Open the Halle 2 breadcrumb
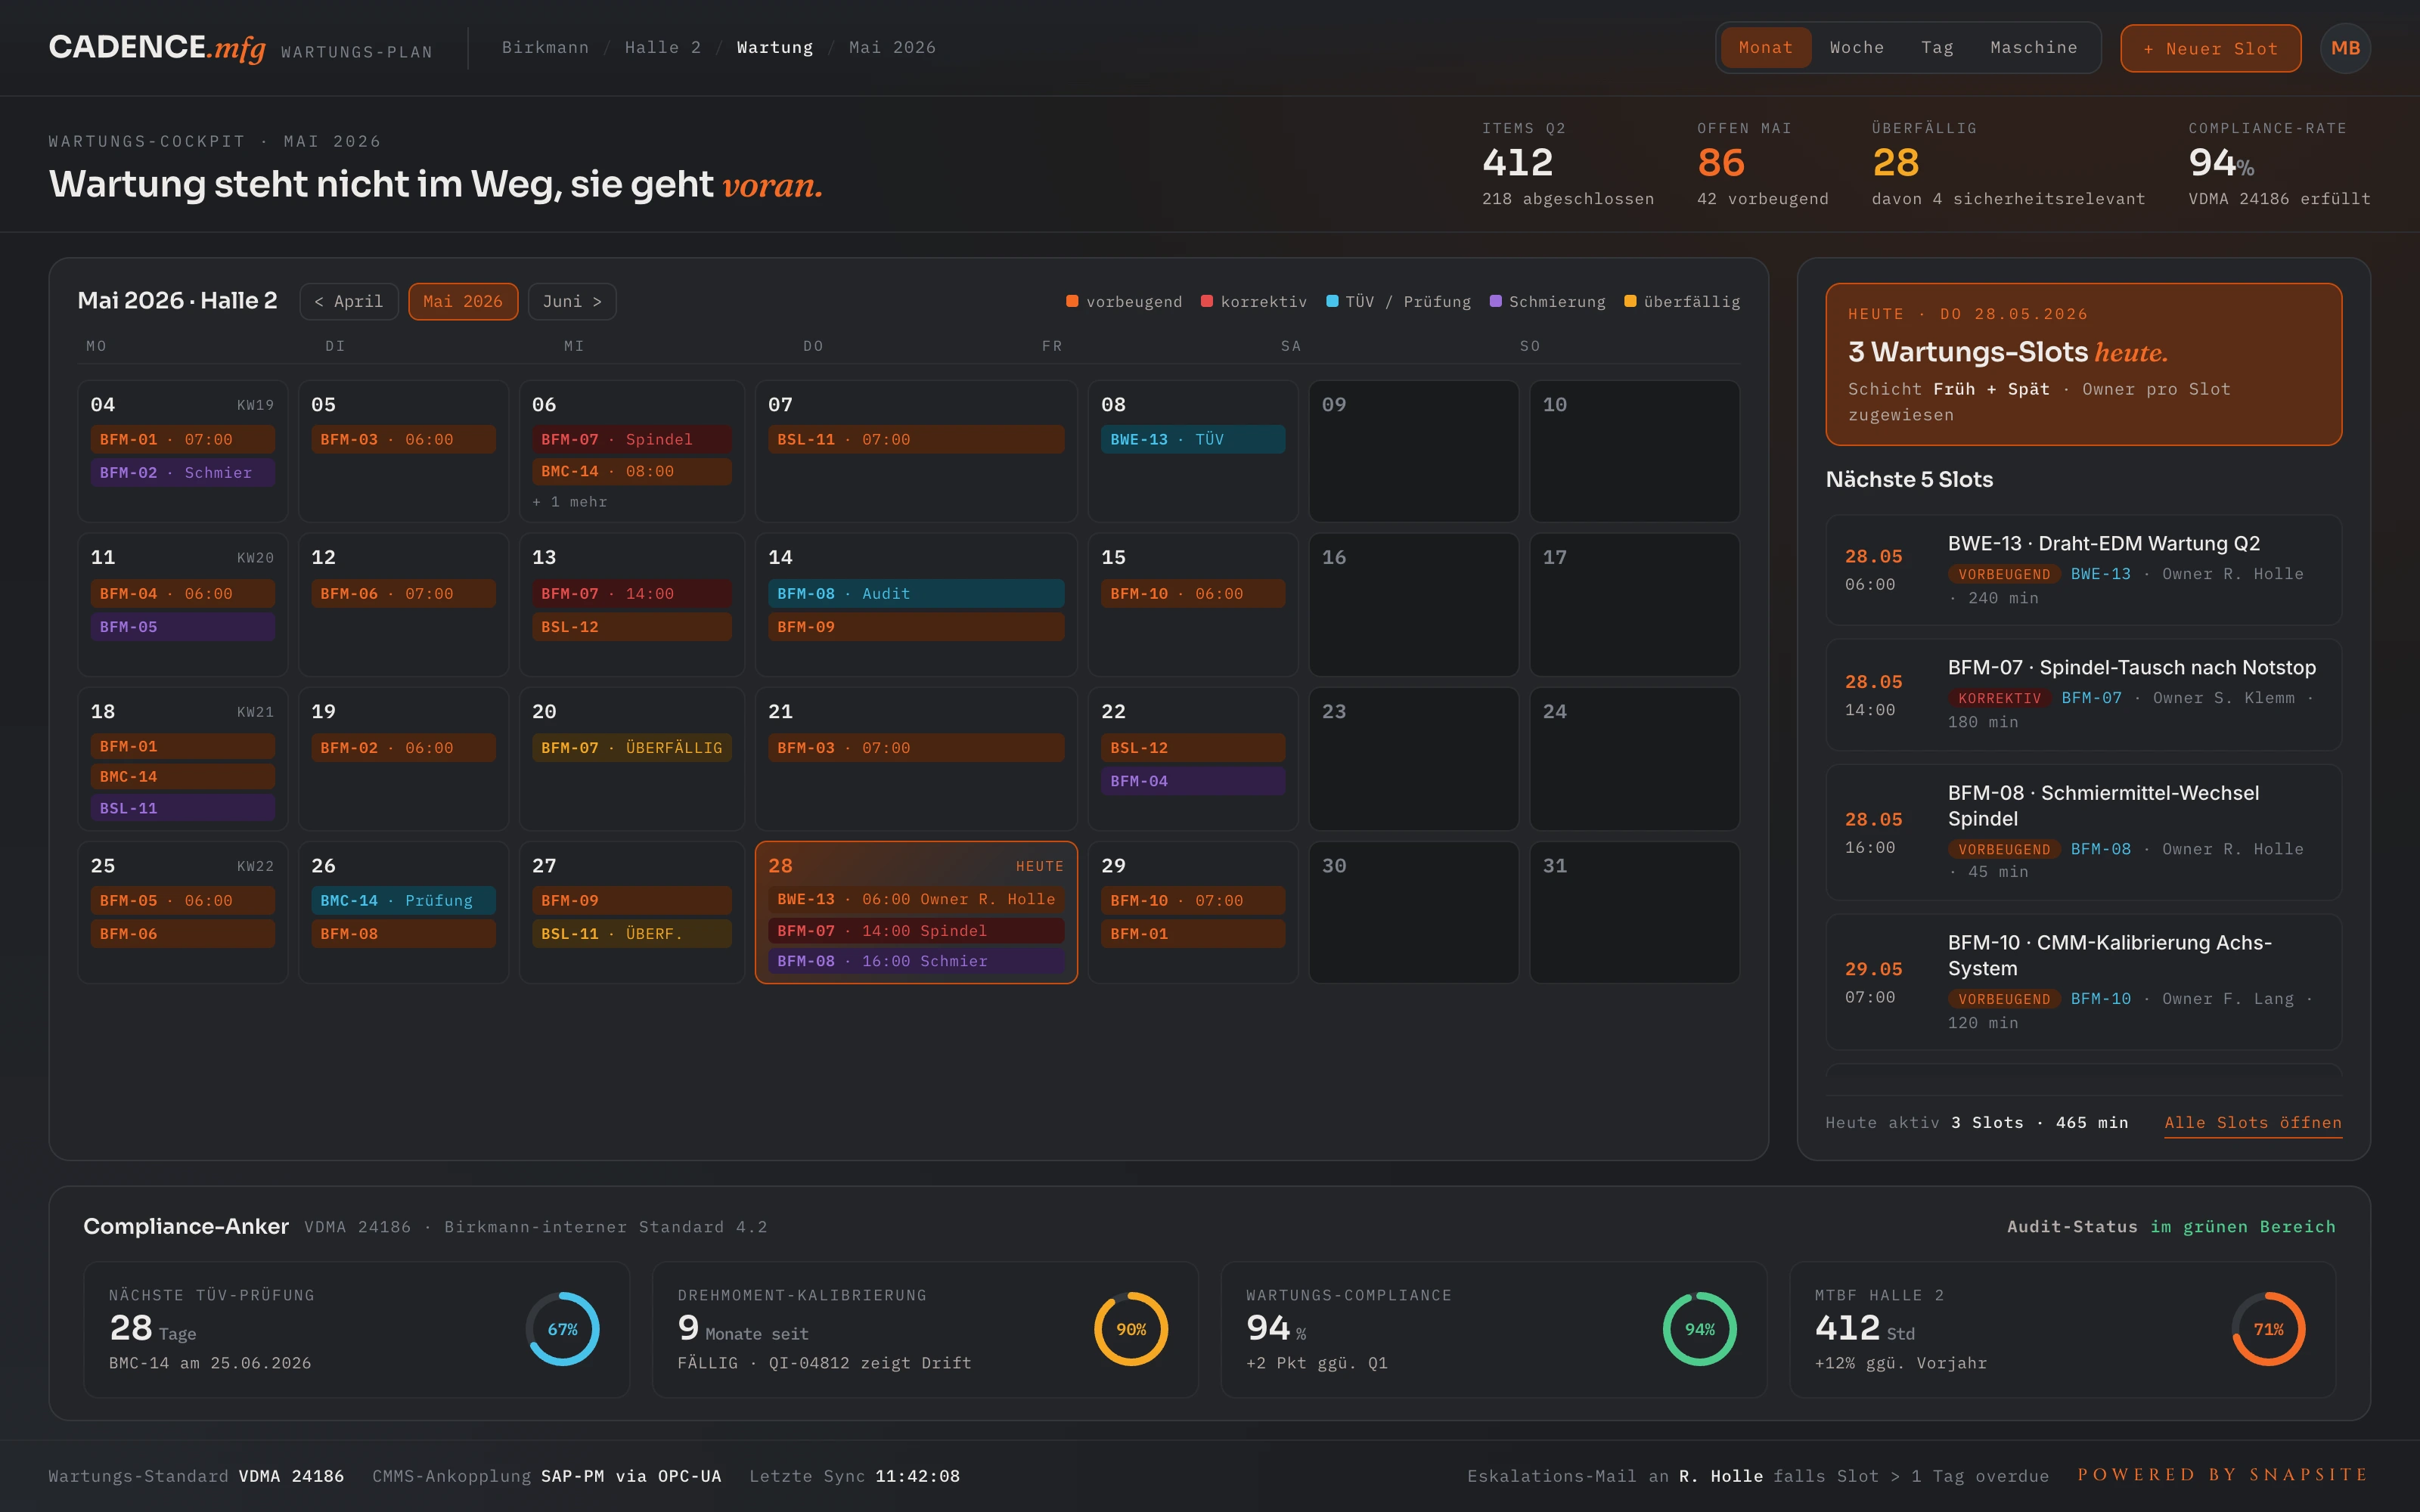This screenshot has height=1512, width=2420. coord(663,47)
